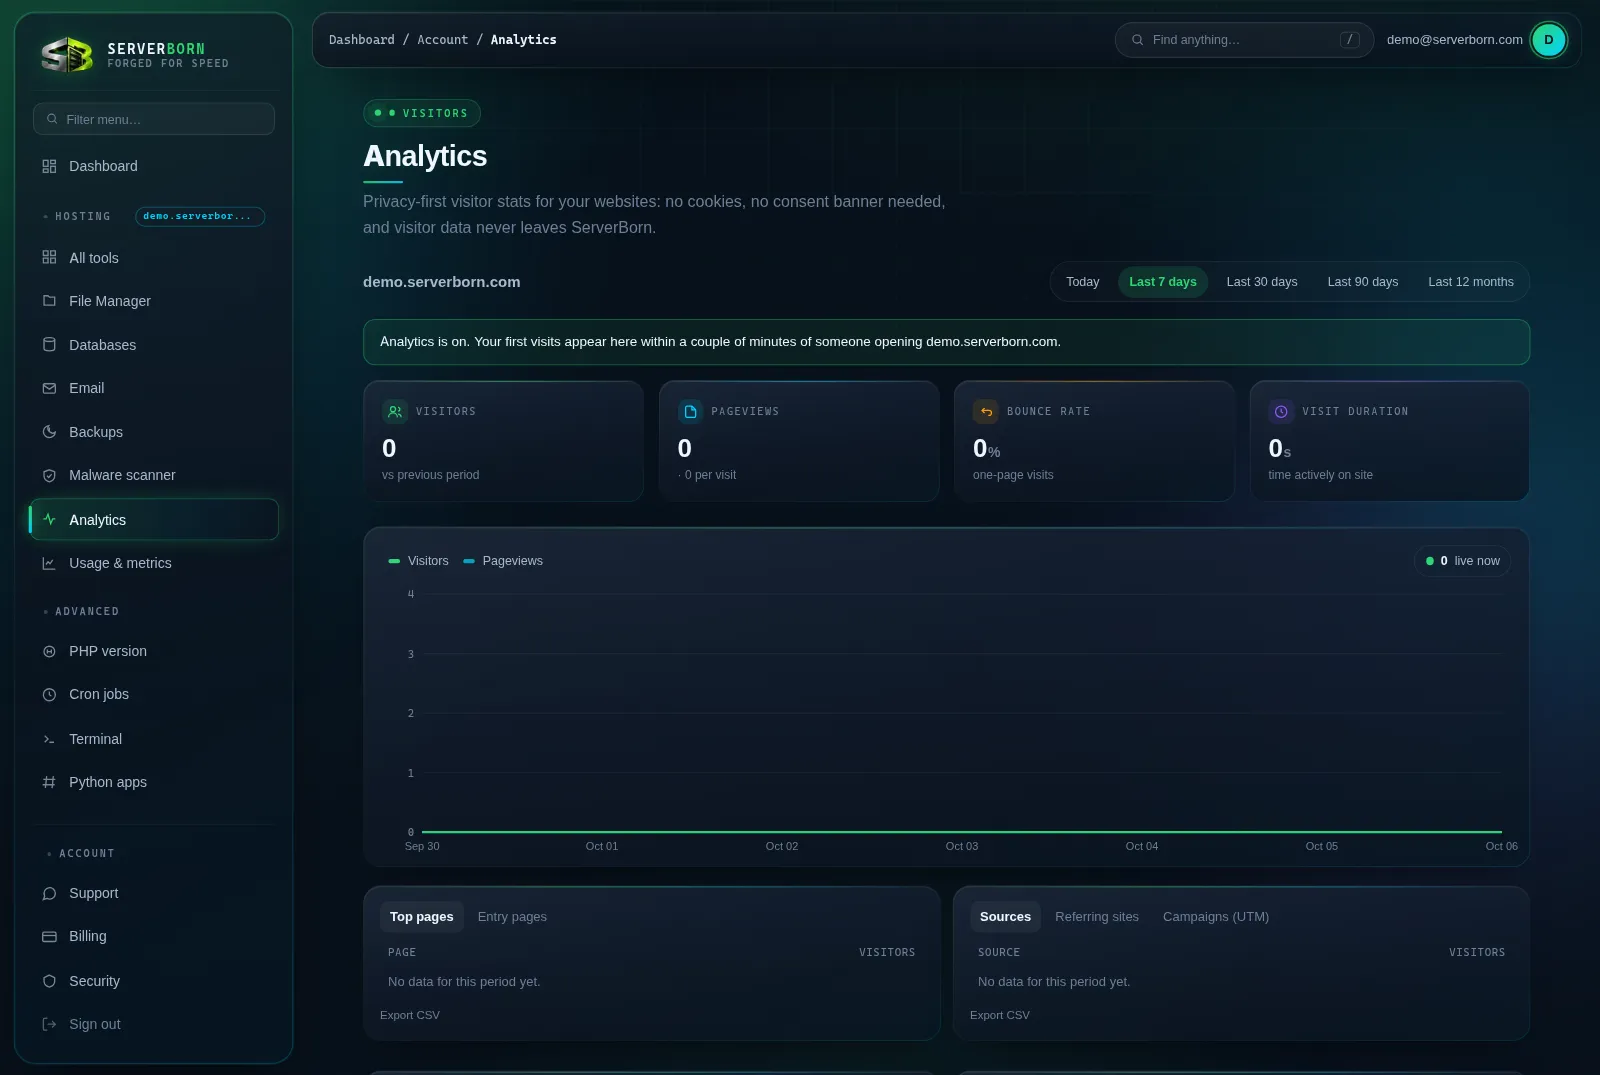Click the 0 live now badge
Viewport: 1600px width, 1075px height.
click(x=1462, y=561)
